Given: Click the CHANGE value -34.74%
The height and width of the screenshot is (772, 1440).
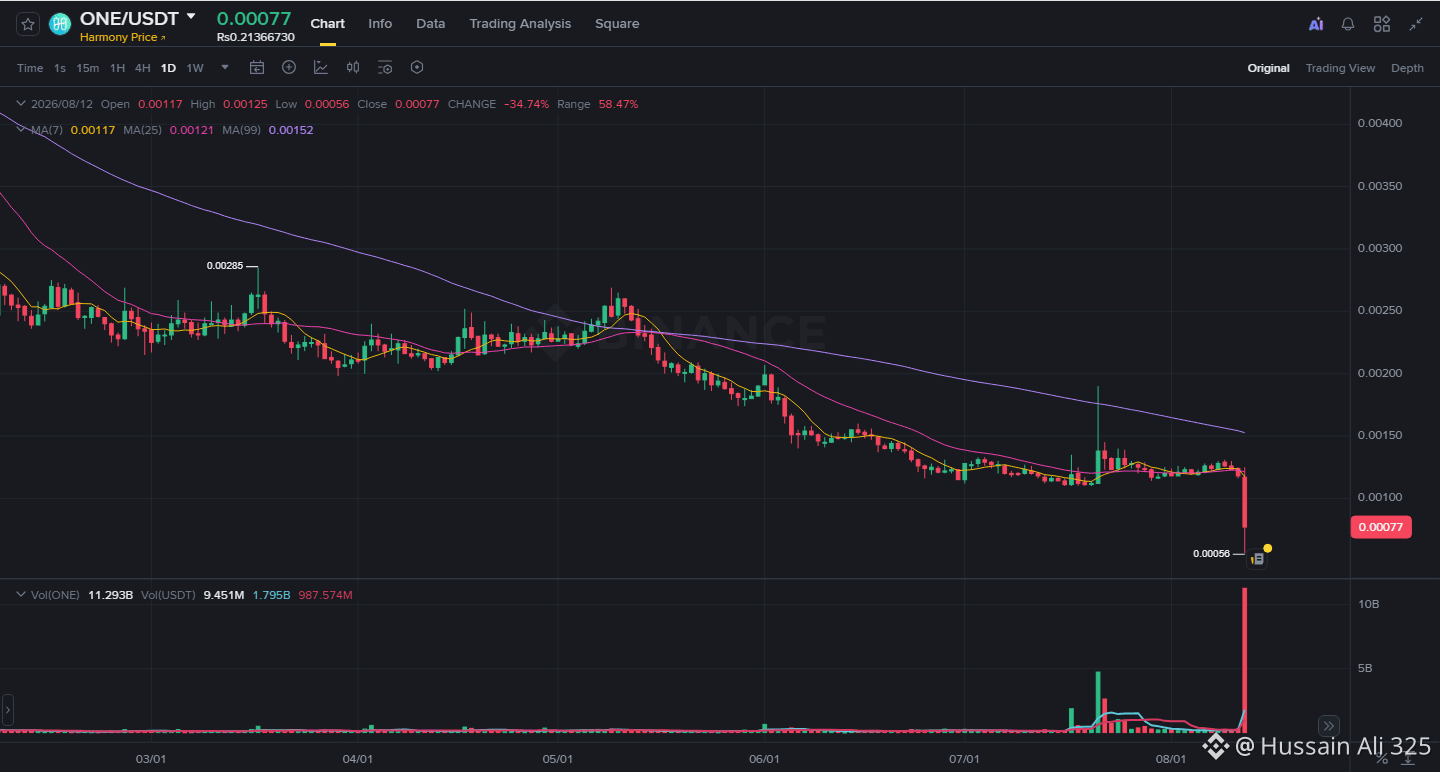Looking at the screenshot, I should click(527, 104).
